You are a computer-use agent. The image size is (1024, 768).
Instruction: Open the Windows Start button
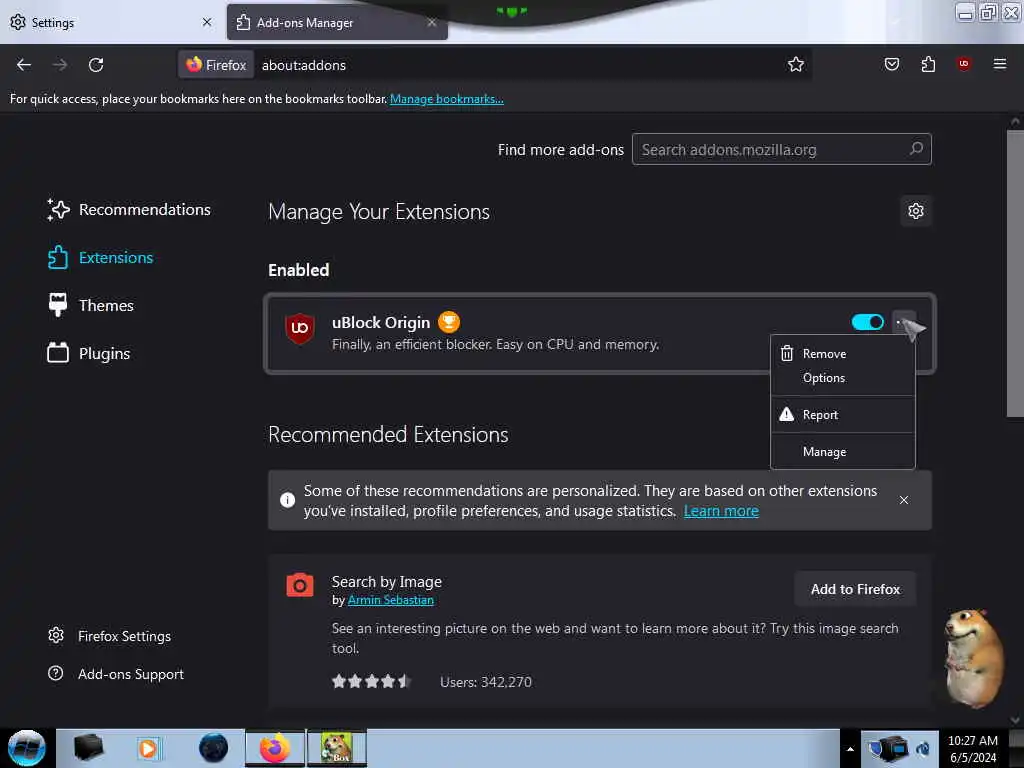26,748
